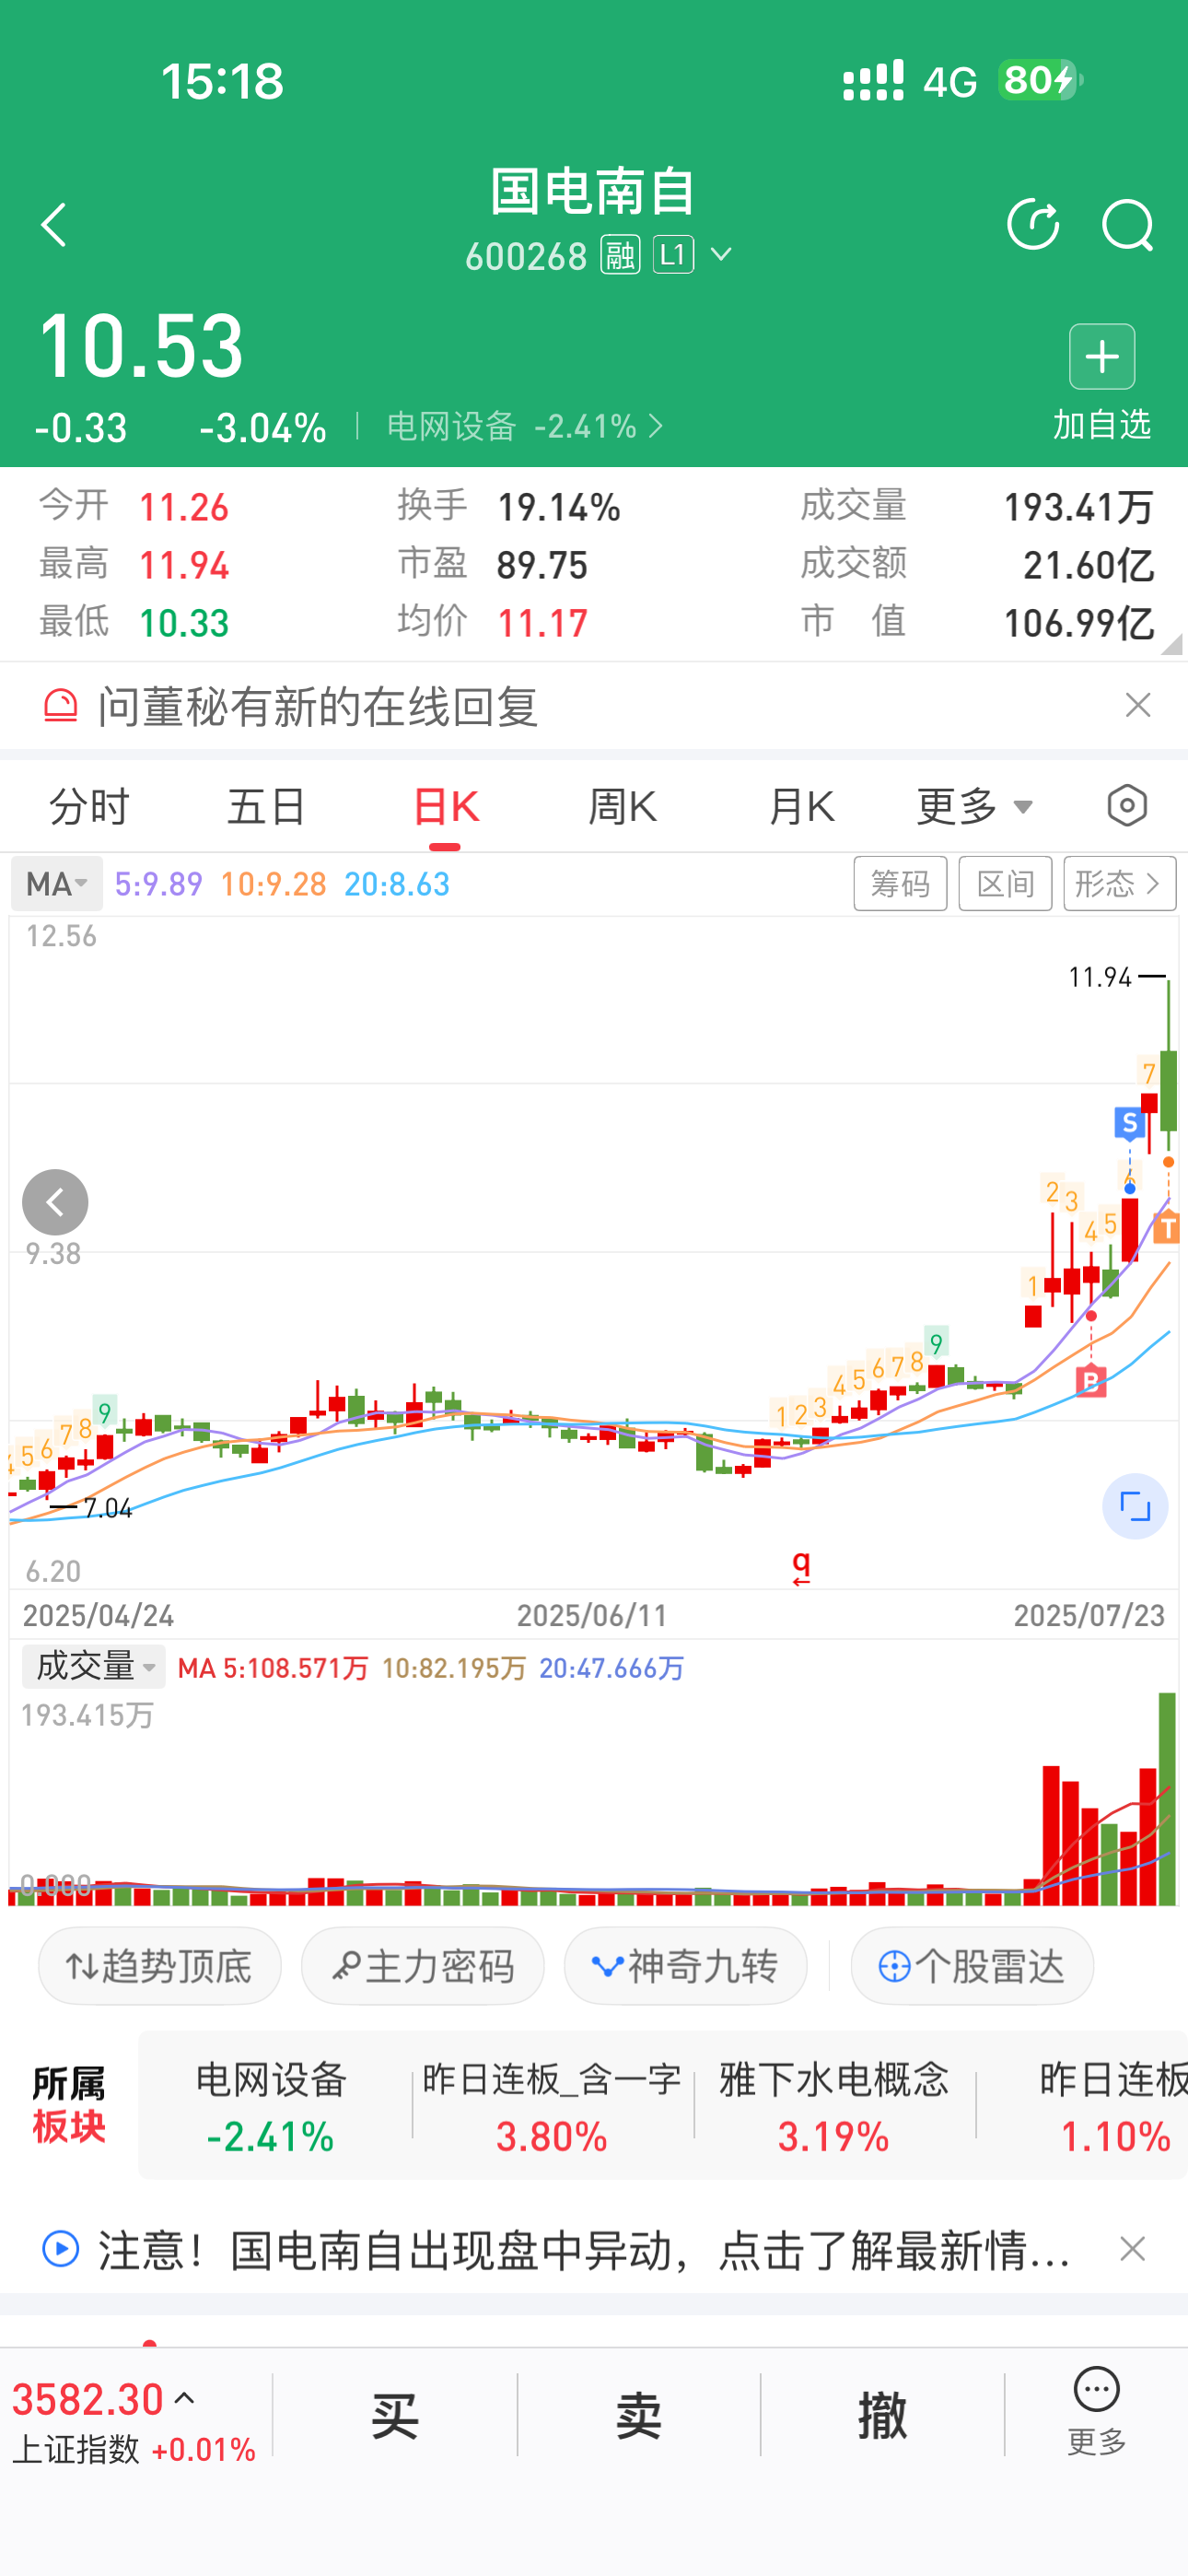1188x2576 pixels.
Task: Expand chart to fullscreen landscape view
Action: coord(1135,1506)
